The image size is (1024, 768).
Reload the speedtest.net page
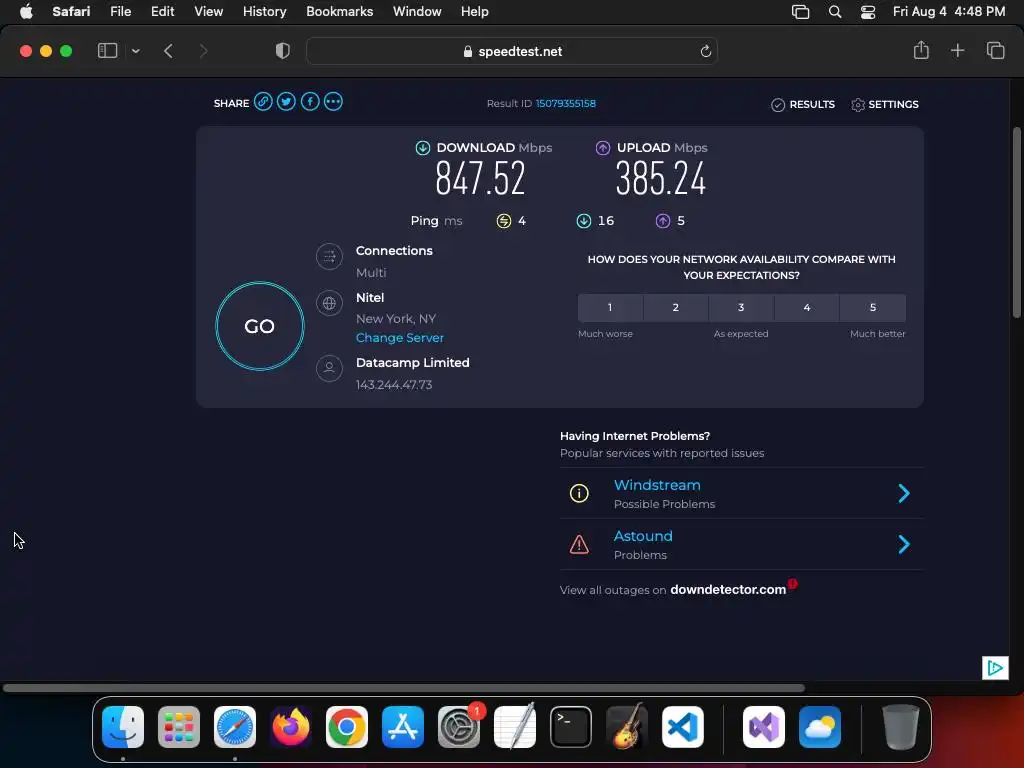705,51
